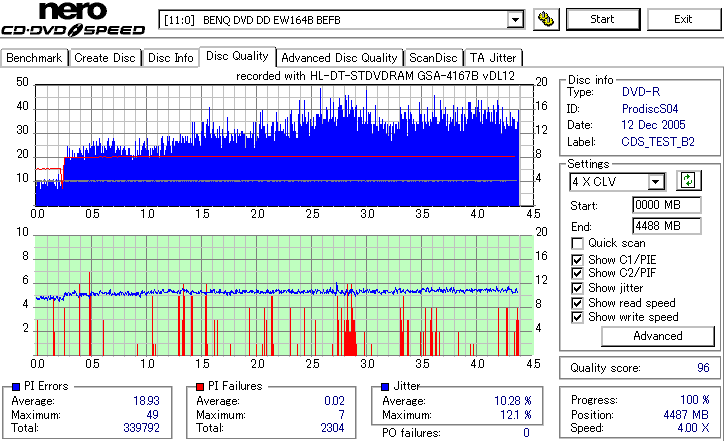
Task: Click Jitter average 10.28 %
Action: pyautogui.click(x=513, y=401)
